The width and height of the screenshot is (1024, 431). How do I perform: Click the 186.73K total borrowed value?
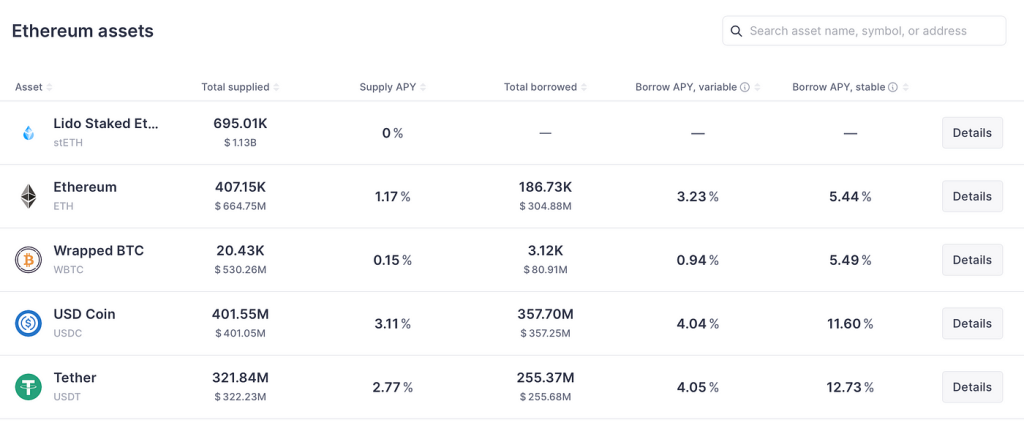(x=545, y=187)
